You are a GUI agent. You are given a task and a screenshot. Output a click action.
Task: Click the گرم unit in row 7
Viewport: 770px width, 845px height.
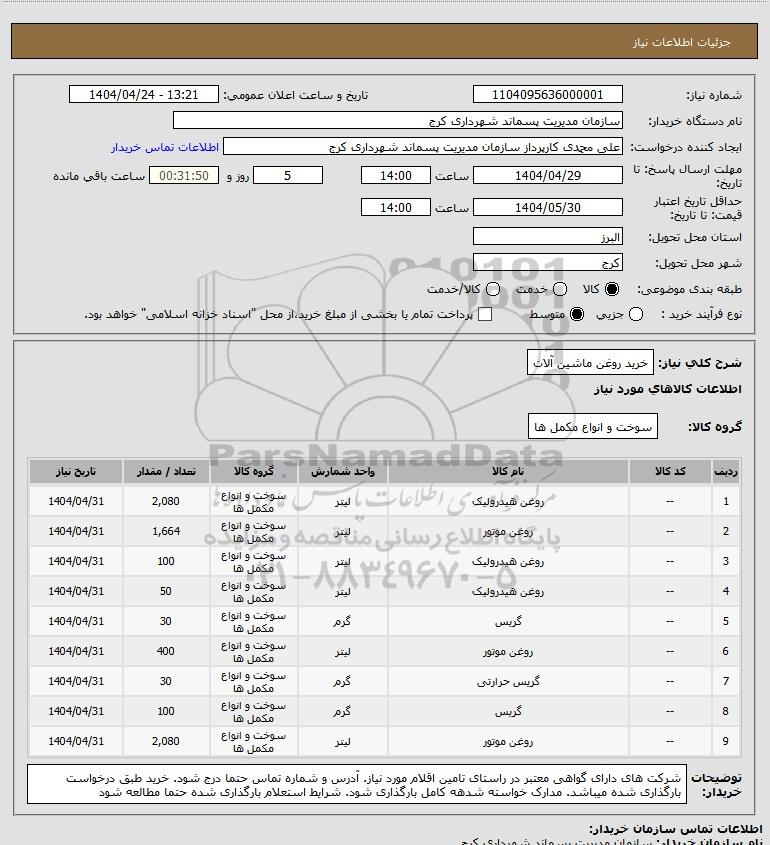342,682
